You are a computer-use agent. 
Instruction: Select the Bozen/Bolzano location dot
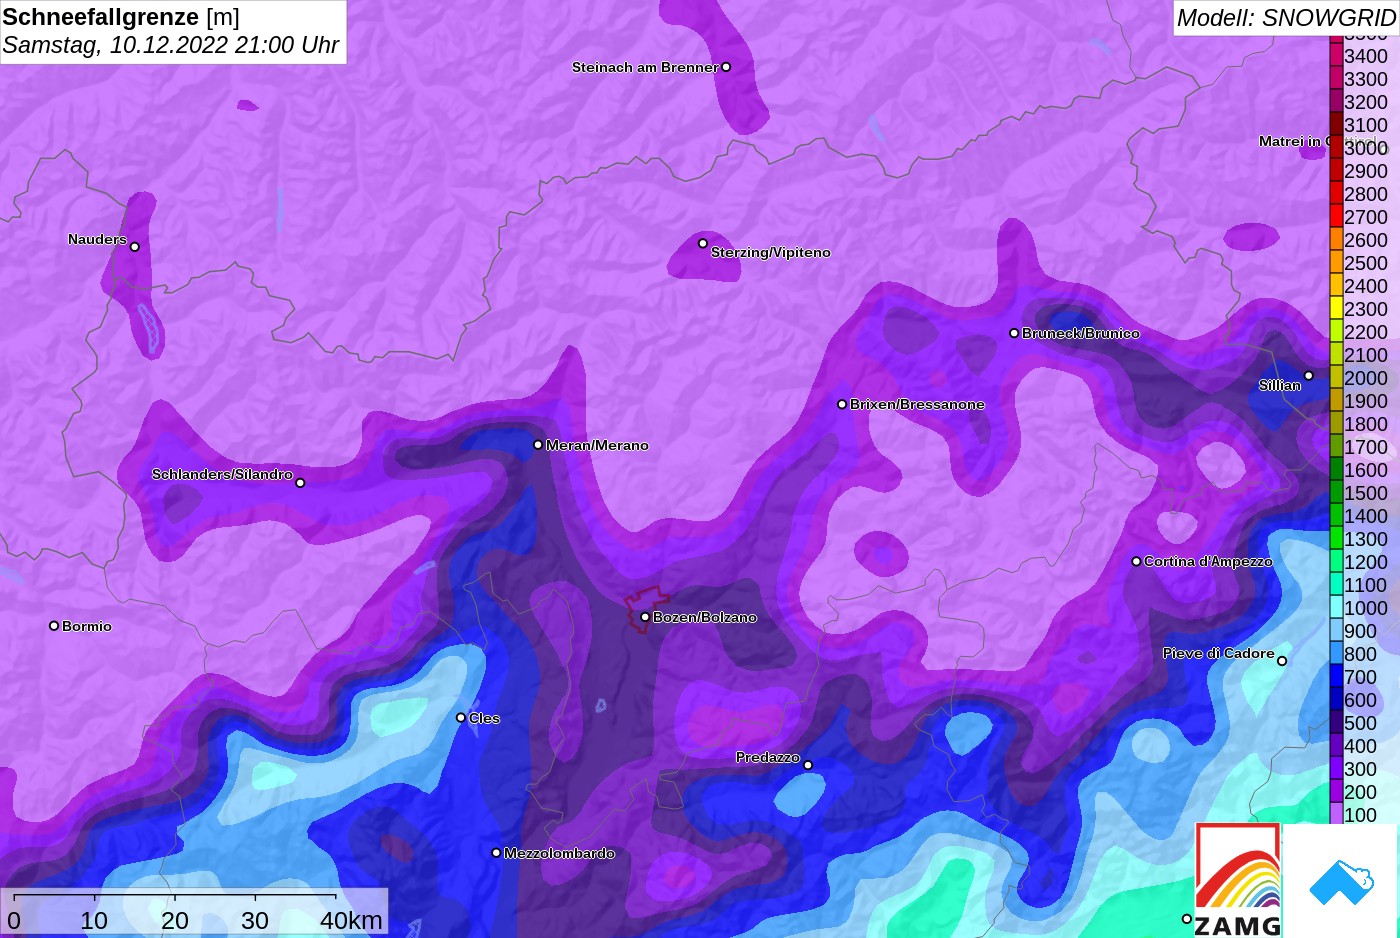pyautogui.click(x=645, y=617)
